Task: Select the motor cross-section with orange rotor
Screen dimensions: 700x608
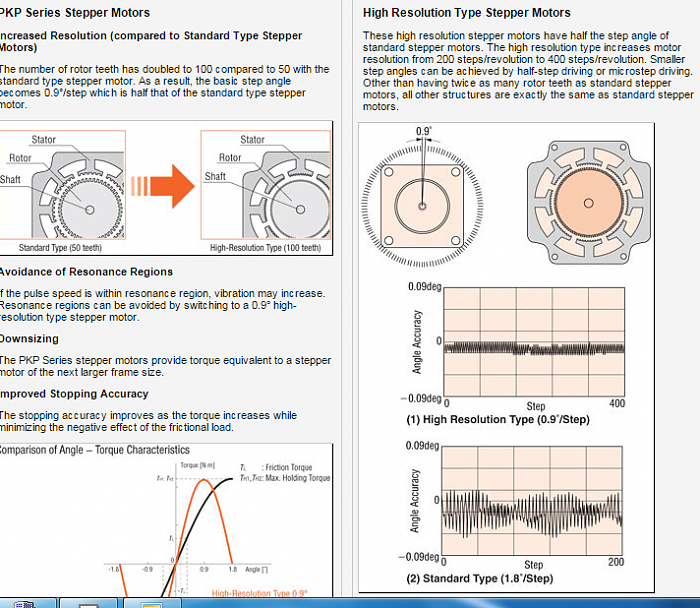Action: (x=589, y=203)
